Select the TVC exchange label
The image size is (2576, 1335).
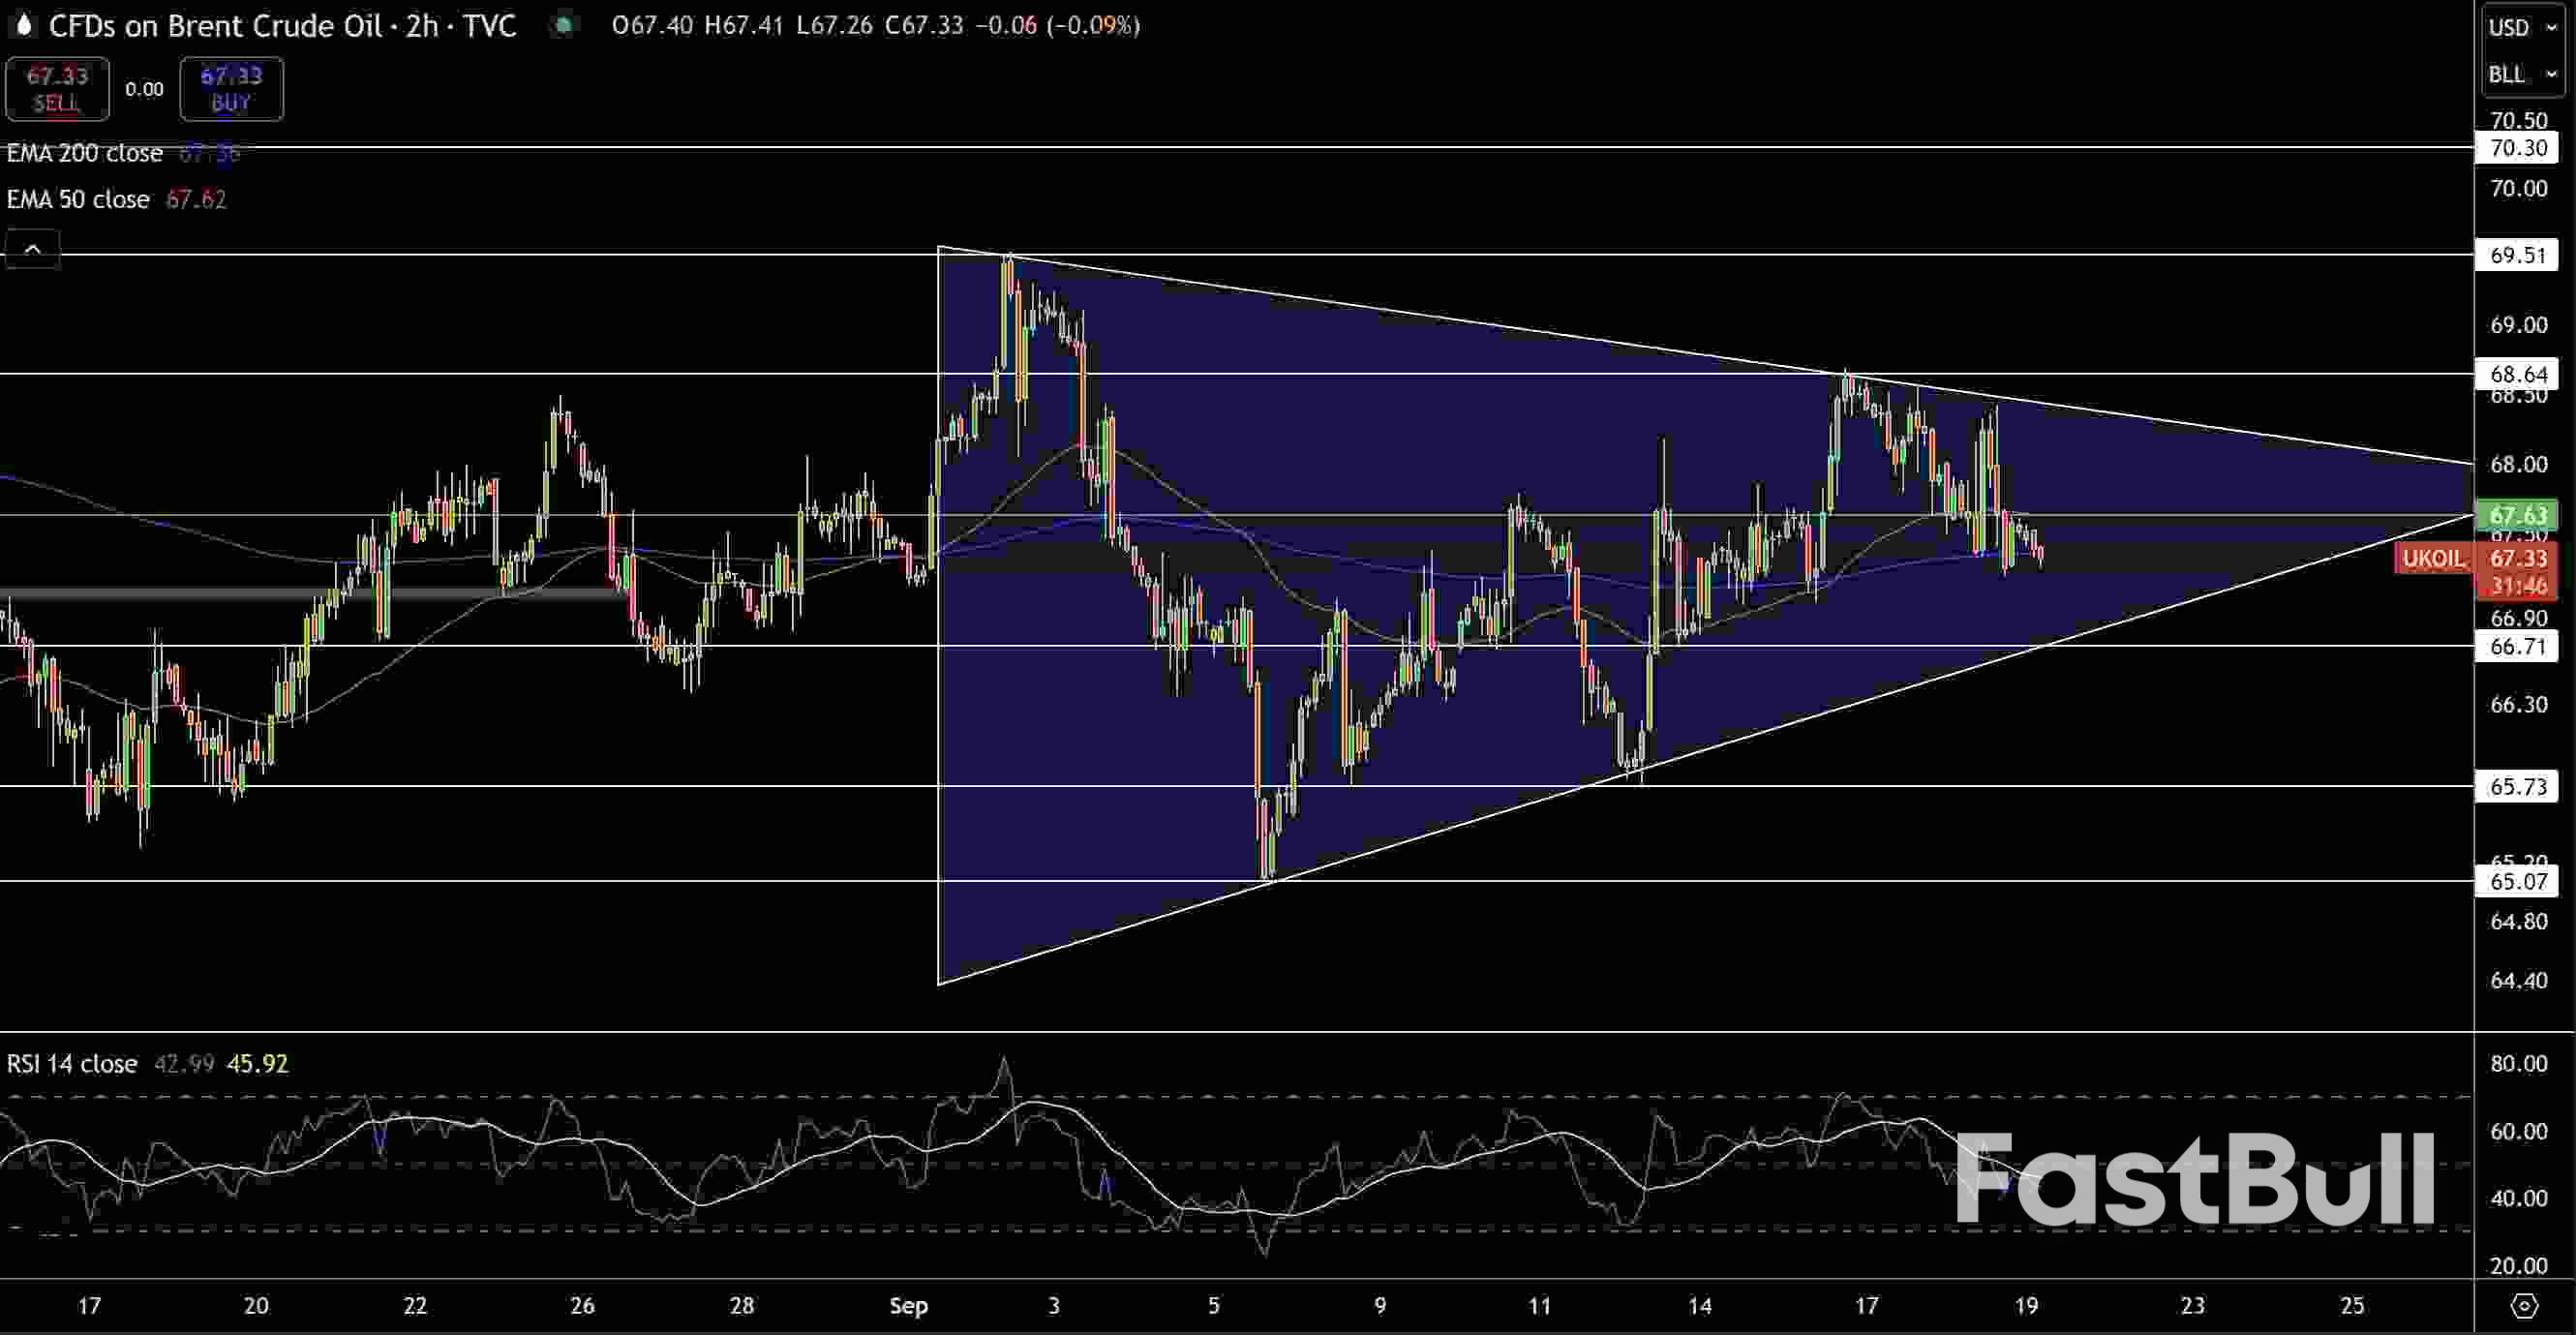[x=487, y=26]
